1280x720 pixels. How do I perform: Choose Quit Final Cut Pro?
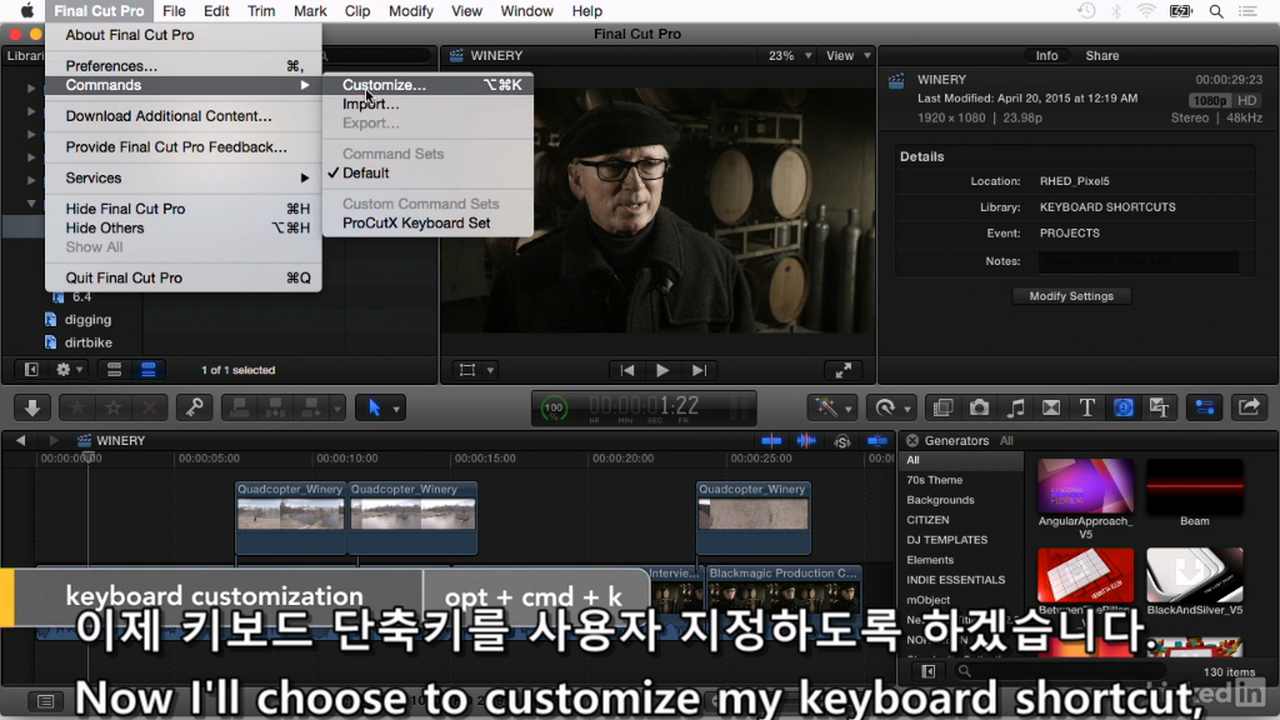pyautogui.click(x=183, y=278)
